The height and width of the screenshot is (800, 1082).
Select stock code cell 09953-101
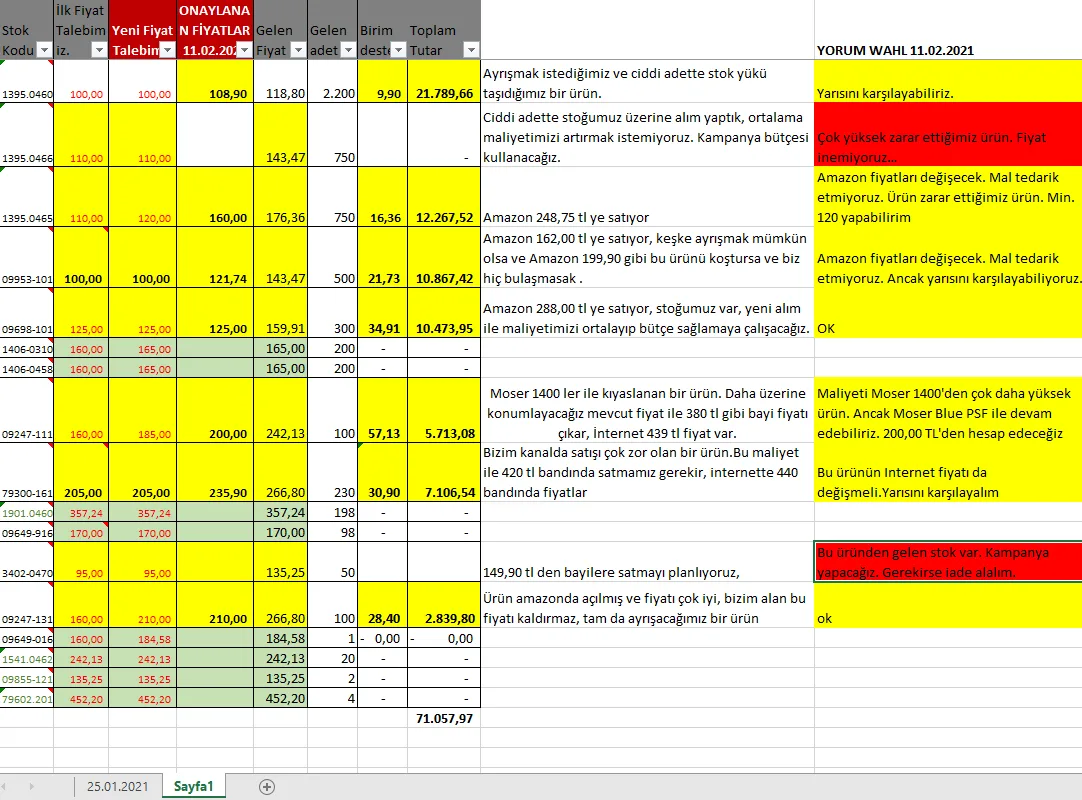27,257
